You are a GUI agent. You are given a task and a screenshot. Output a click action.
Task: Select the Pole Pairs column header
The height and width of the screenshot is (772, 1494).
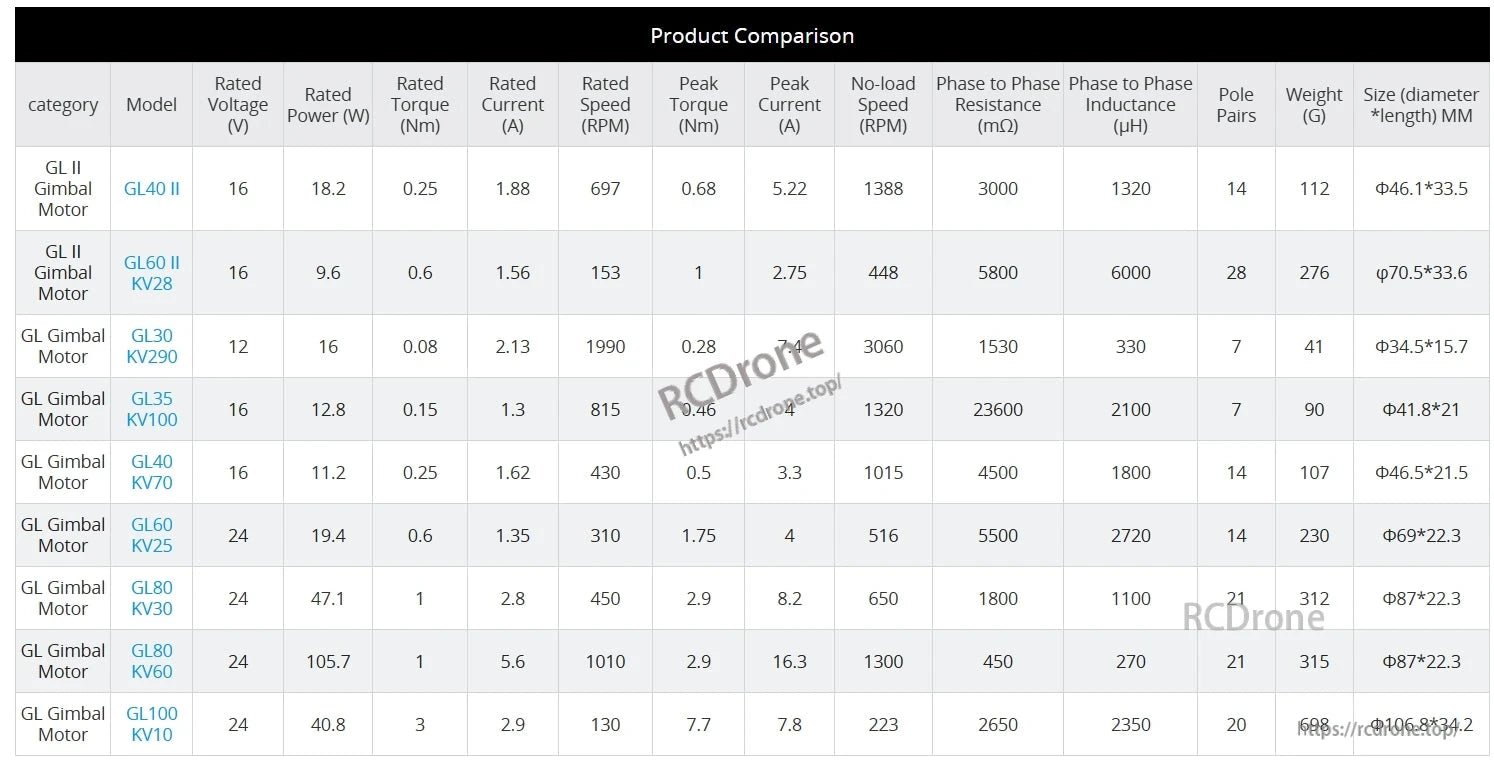1236,105
